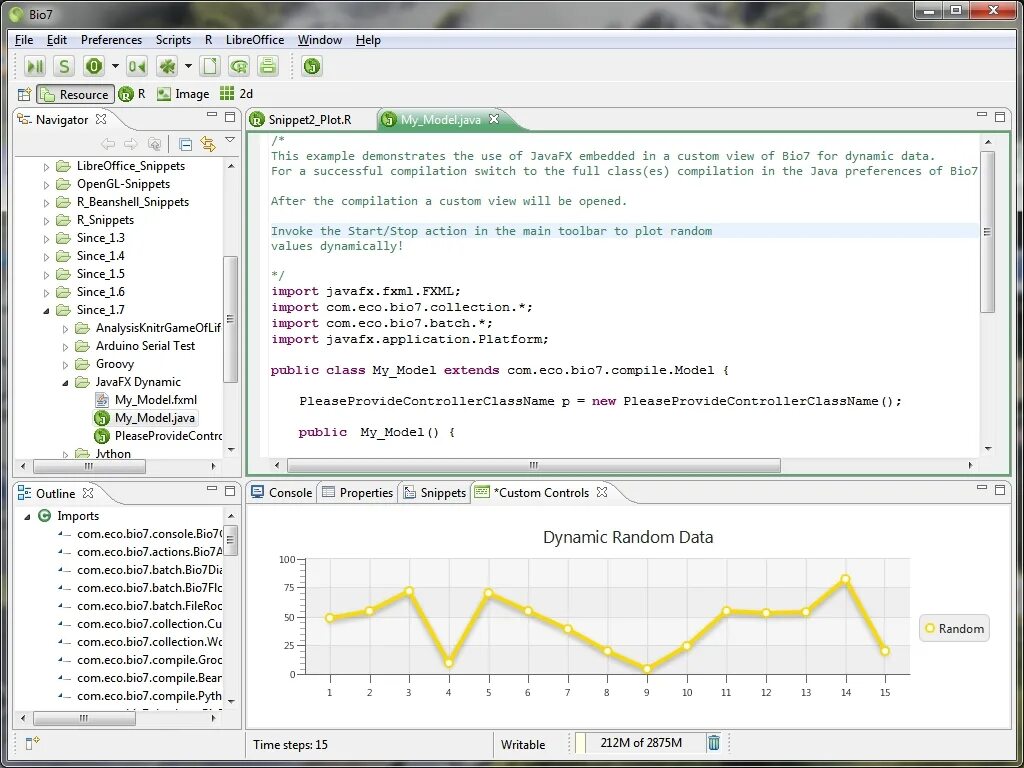Click the Open Perspective icon

24,94
